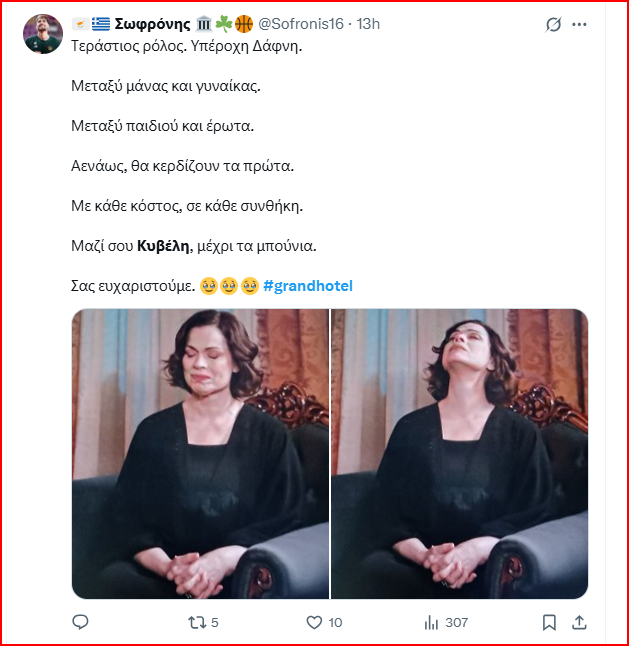Open the author's profile avatar
The height and width of the screenshot is (646, 629).
pos(43,34)
